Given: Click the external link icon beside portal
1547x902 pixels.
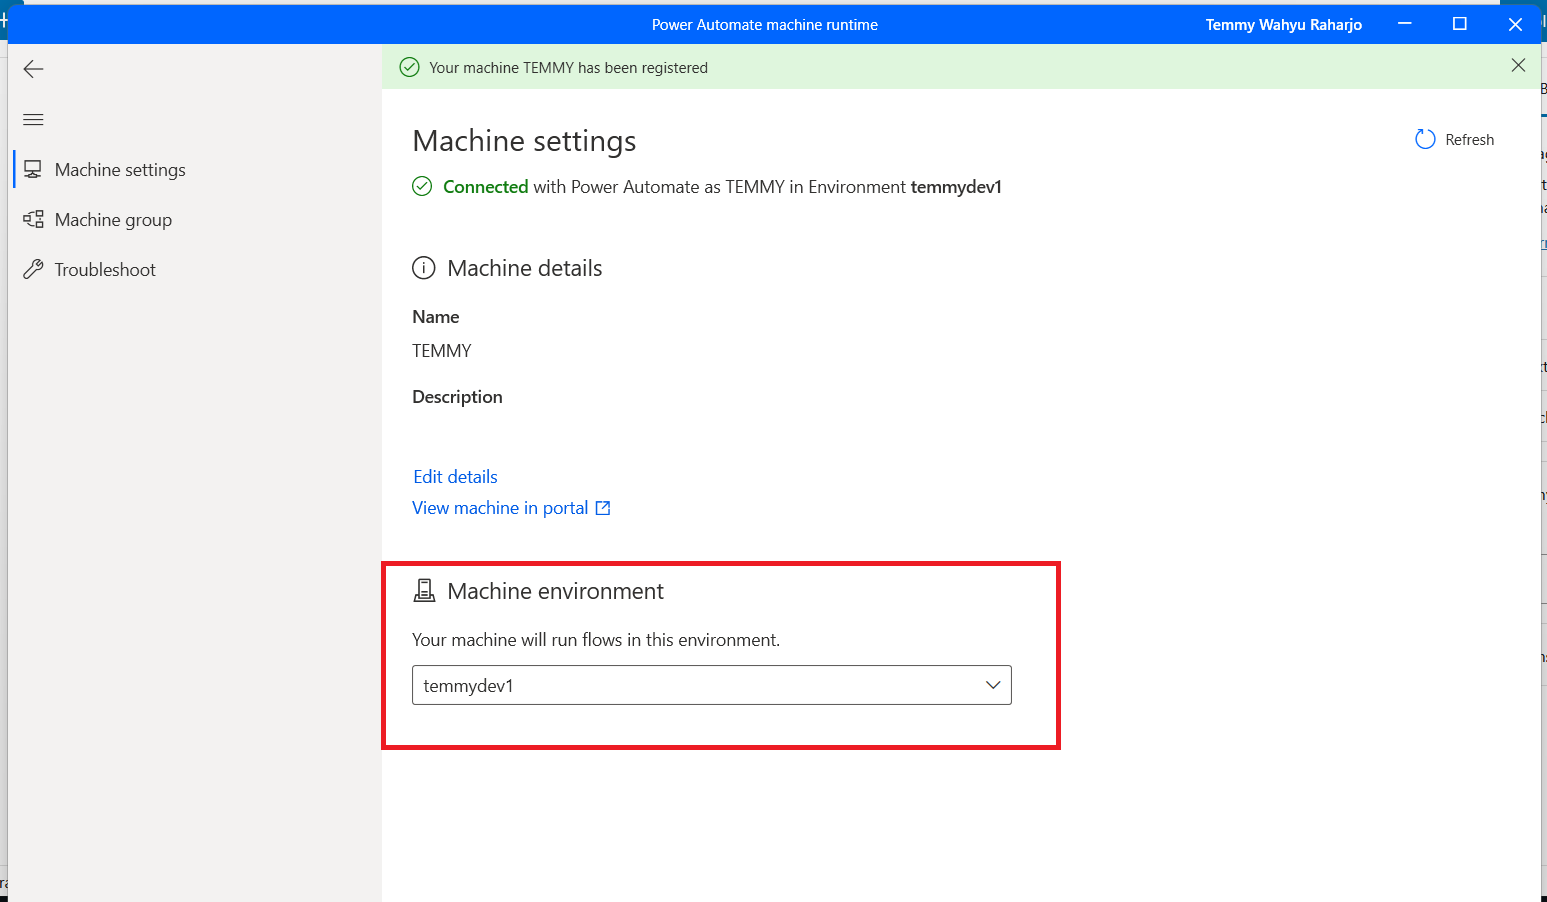Looking at the screenshot, I should pyautogui.click(x=603, y=508).
